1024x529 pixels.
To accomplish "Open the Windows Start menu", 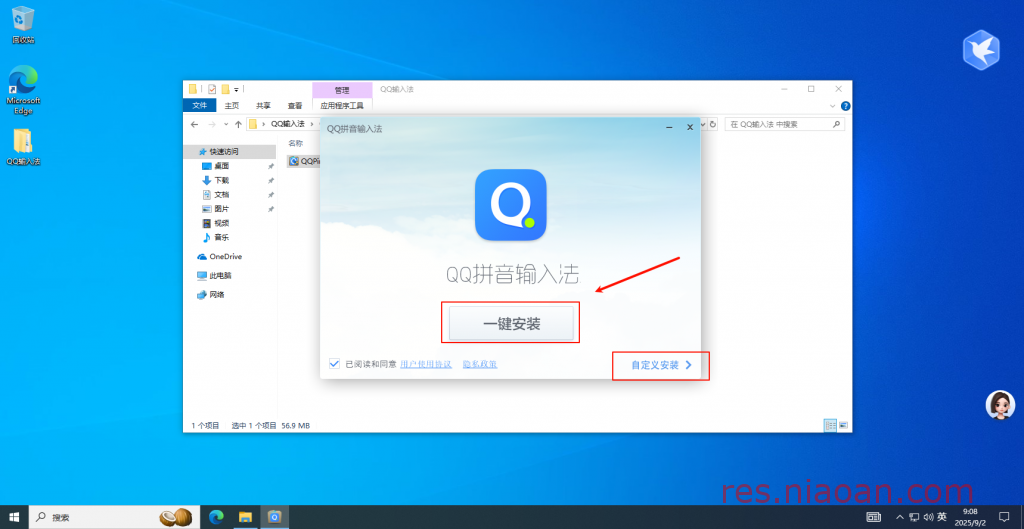I will 14,517.
